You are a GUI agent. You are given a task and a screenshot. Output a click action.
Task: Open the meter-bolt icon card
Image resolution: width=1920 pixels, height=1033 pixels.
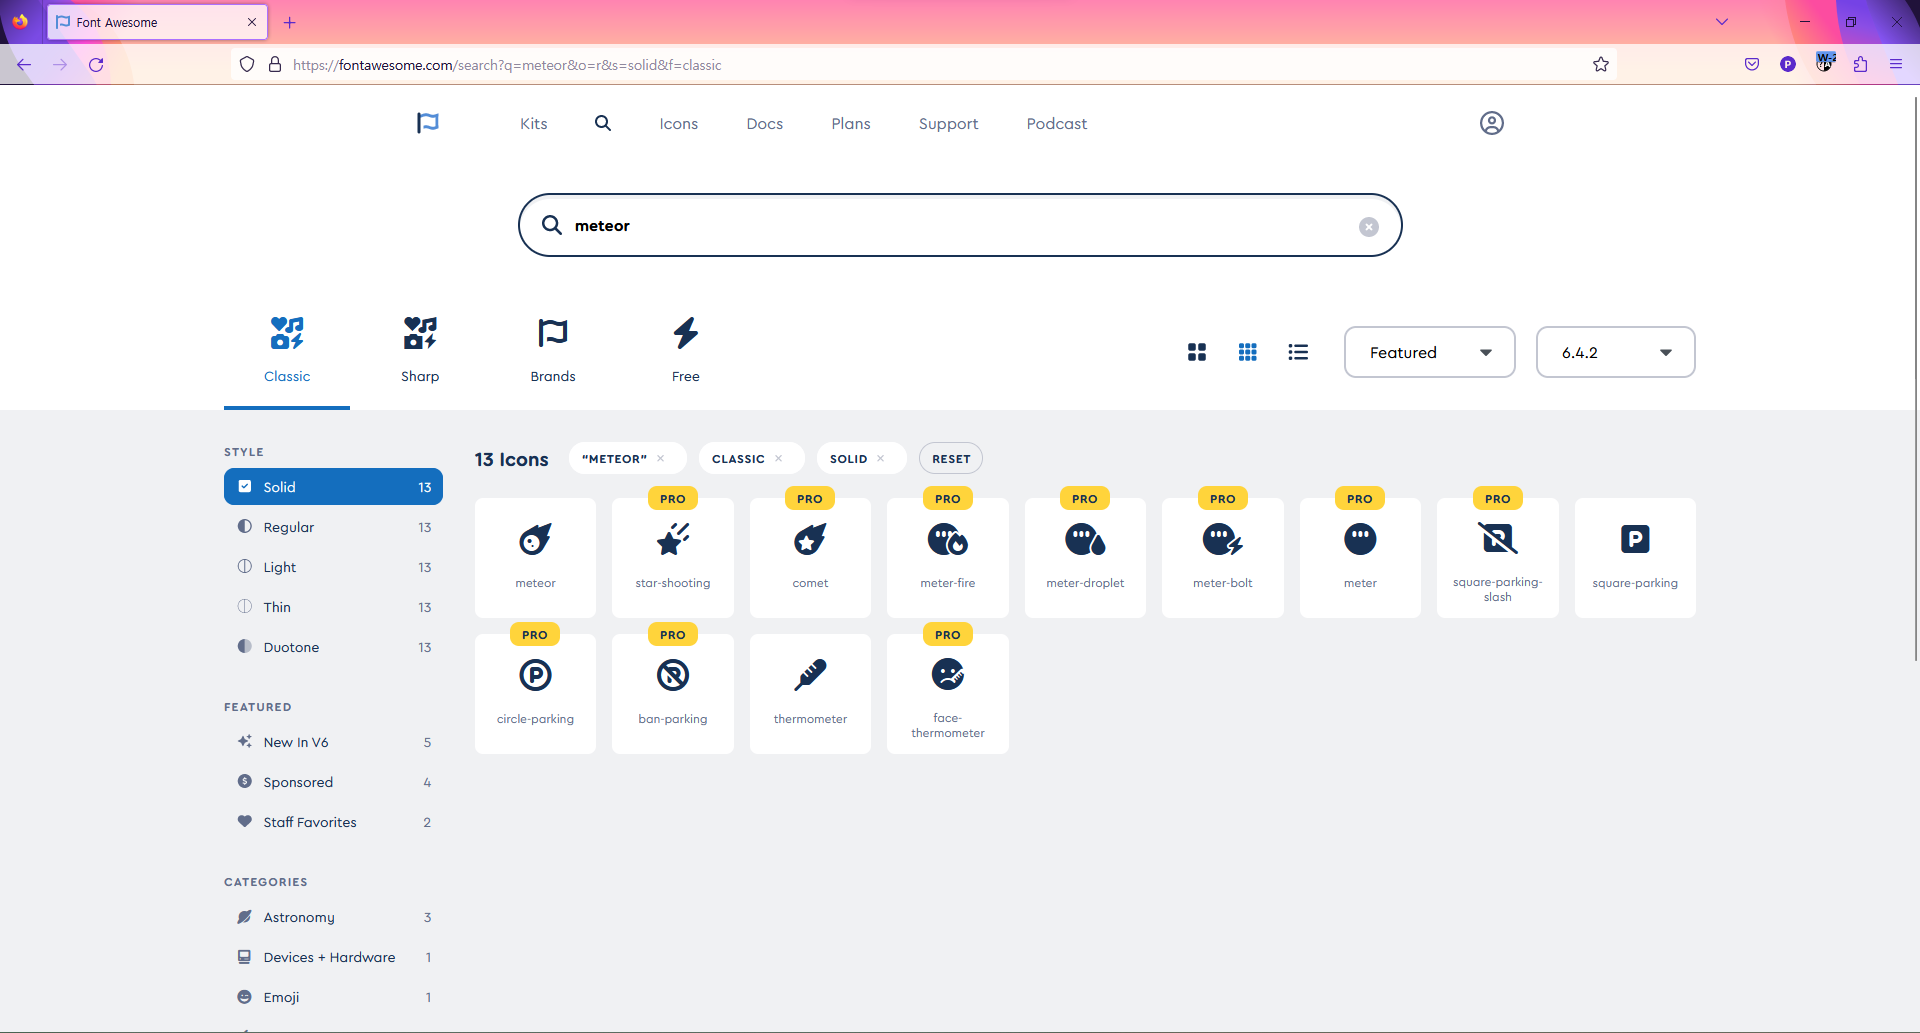point(1223,558)
